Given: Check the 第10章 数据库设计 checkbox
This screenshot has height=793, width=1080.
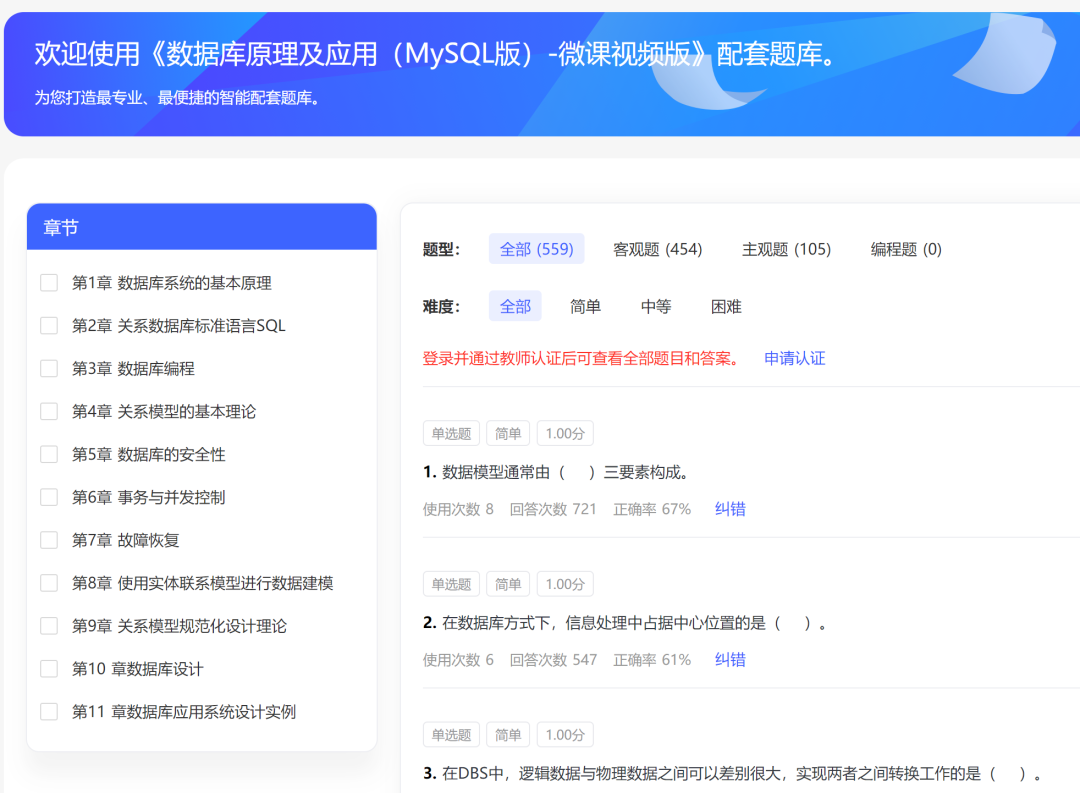Looking at the screenshot, I should coord(49,668).
